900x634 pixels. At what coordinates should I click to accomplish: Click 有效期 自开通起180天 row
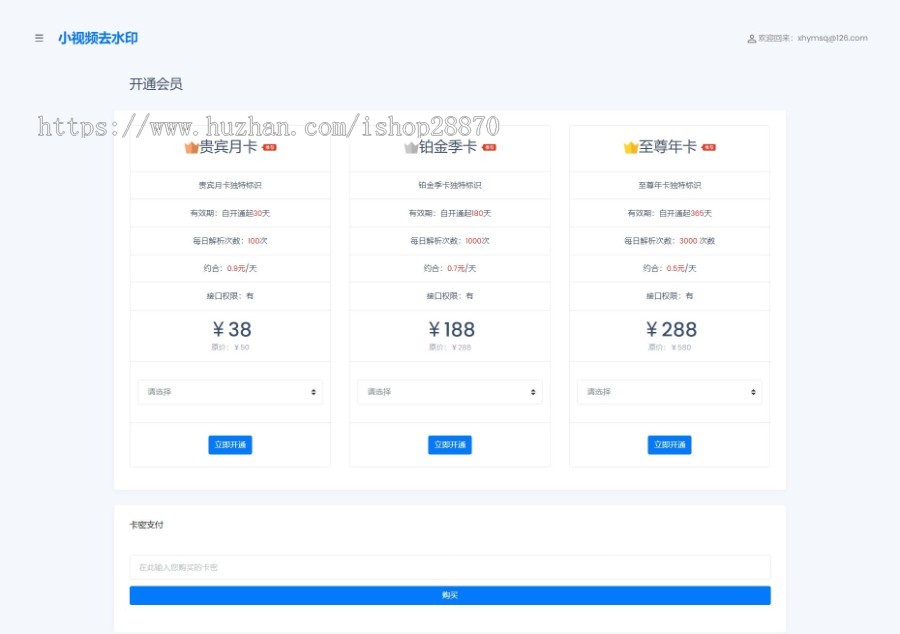tap(450, 213)
